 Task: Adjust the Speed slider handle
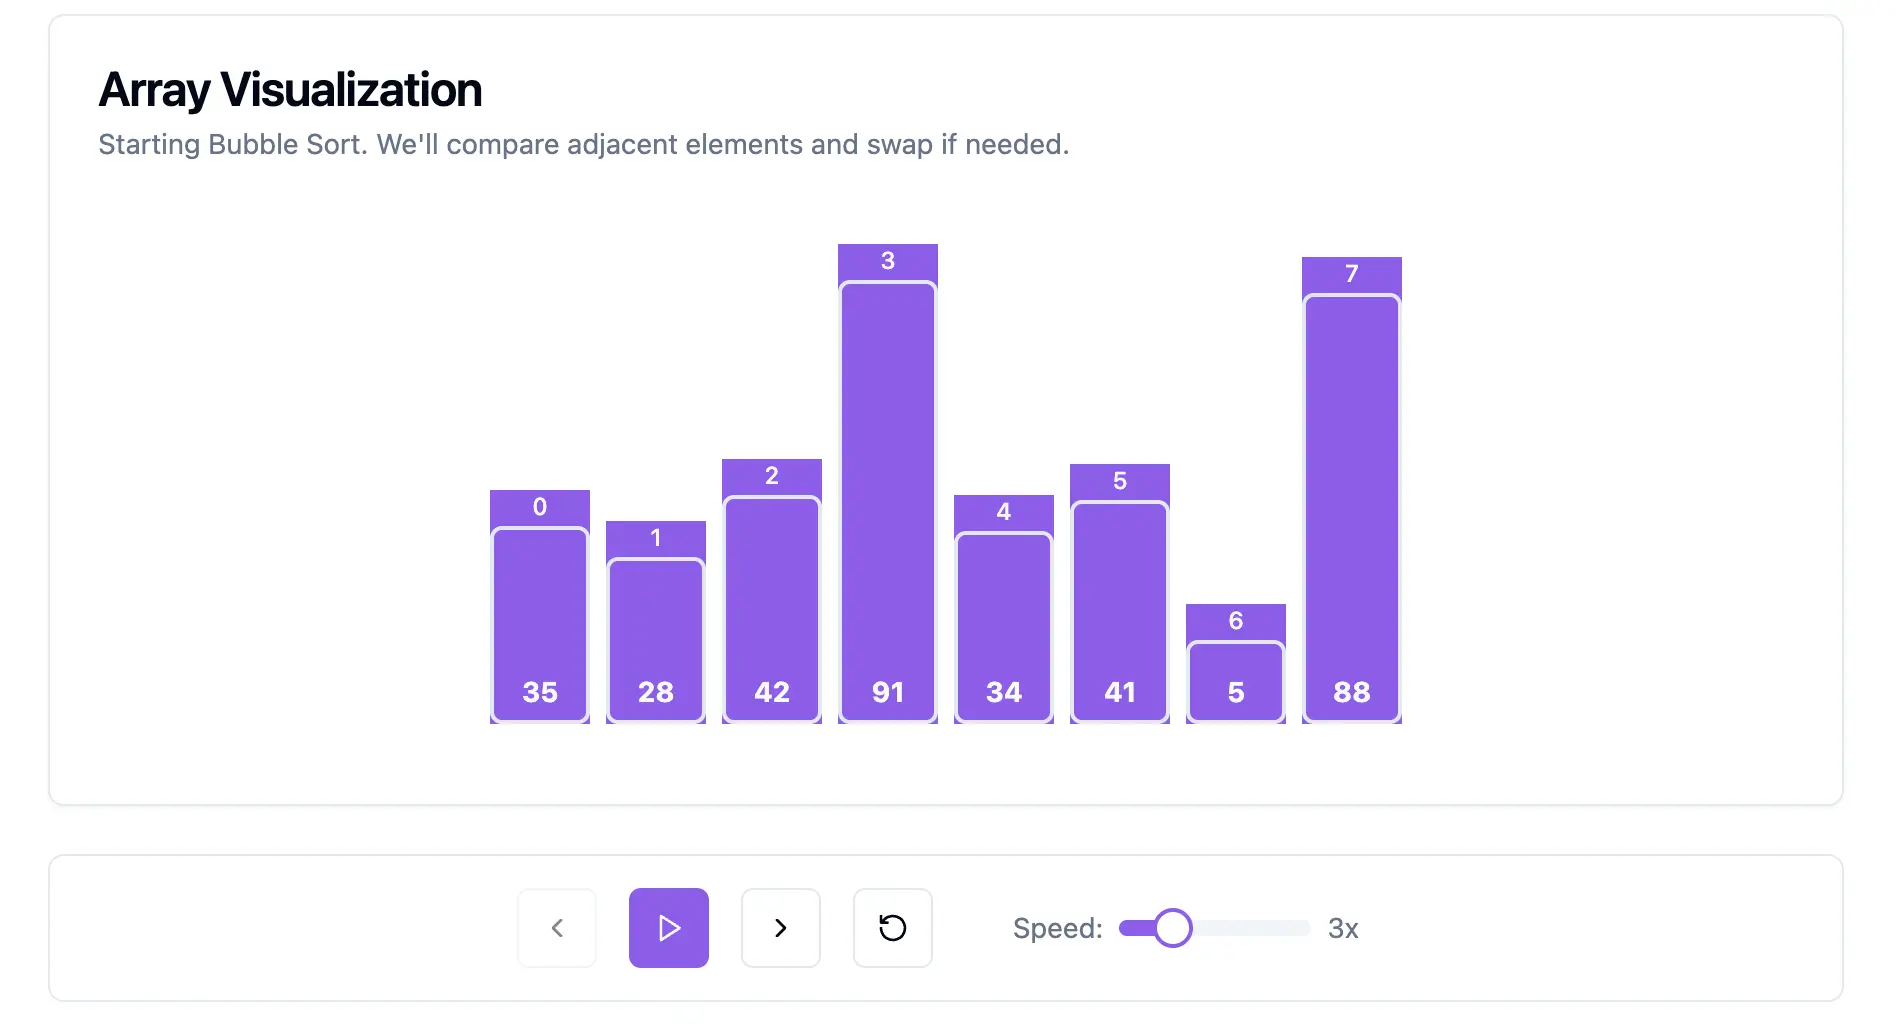(x=1173, y=928)
